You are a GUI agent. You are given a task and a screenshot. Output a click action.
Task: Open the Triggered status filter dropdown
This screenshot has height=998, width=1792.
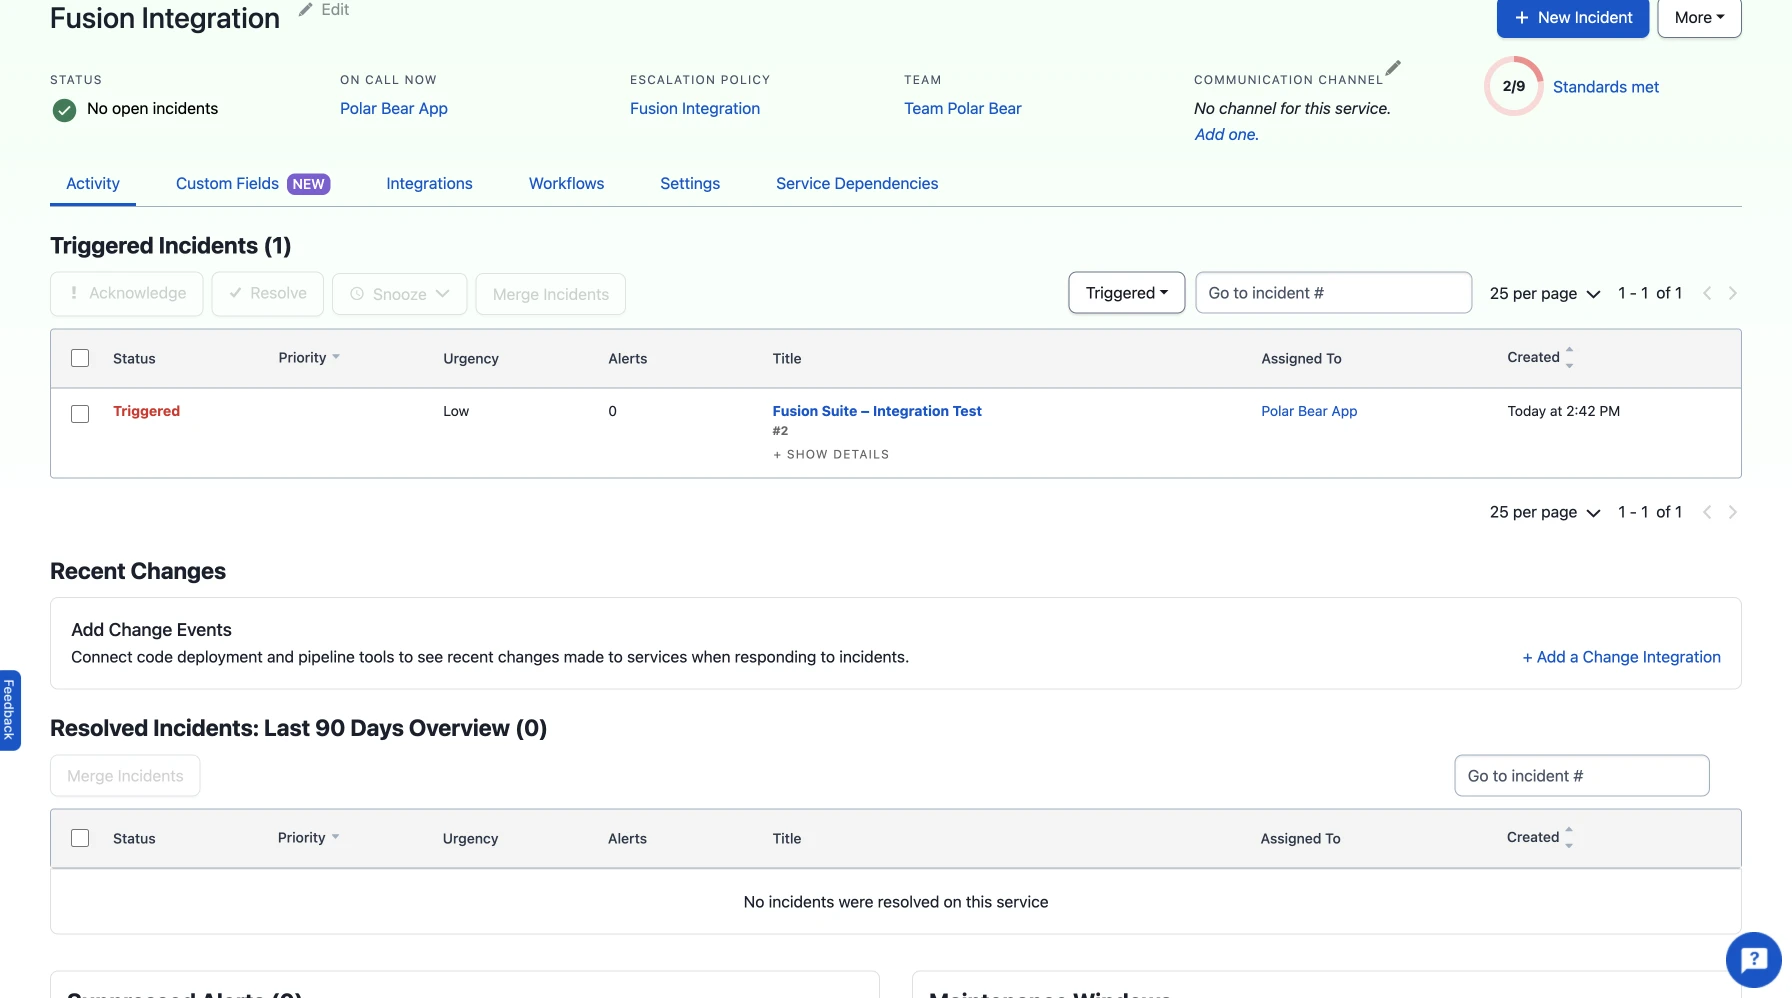click(1126, 293)
